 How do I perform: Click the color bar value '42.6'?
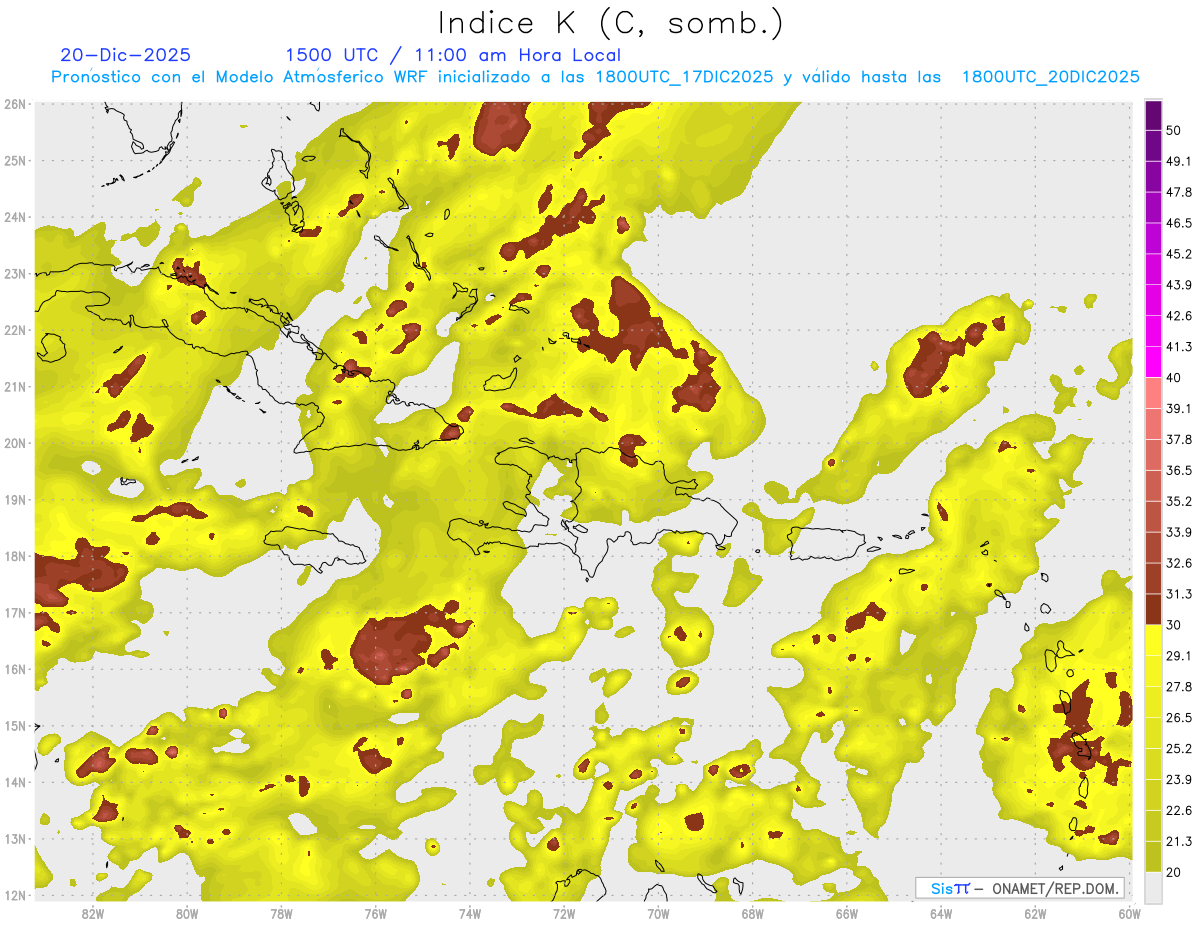(1178, 316)
